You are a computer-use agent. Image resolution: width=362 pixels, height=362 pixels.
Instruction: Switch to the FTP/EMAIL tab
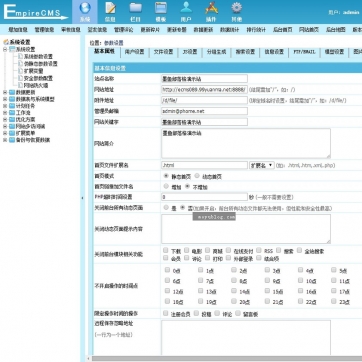click(304, 52)
